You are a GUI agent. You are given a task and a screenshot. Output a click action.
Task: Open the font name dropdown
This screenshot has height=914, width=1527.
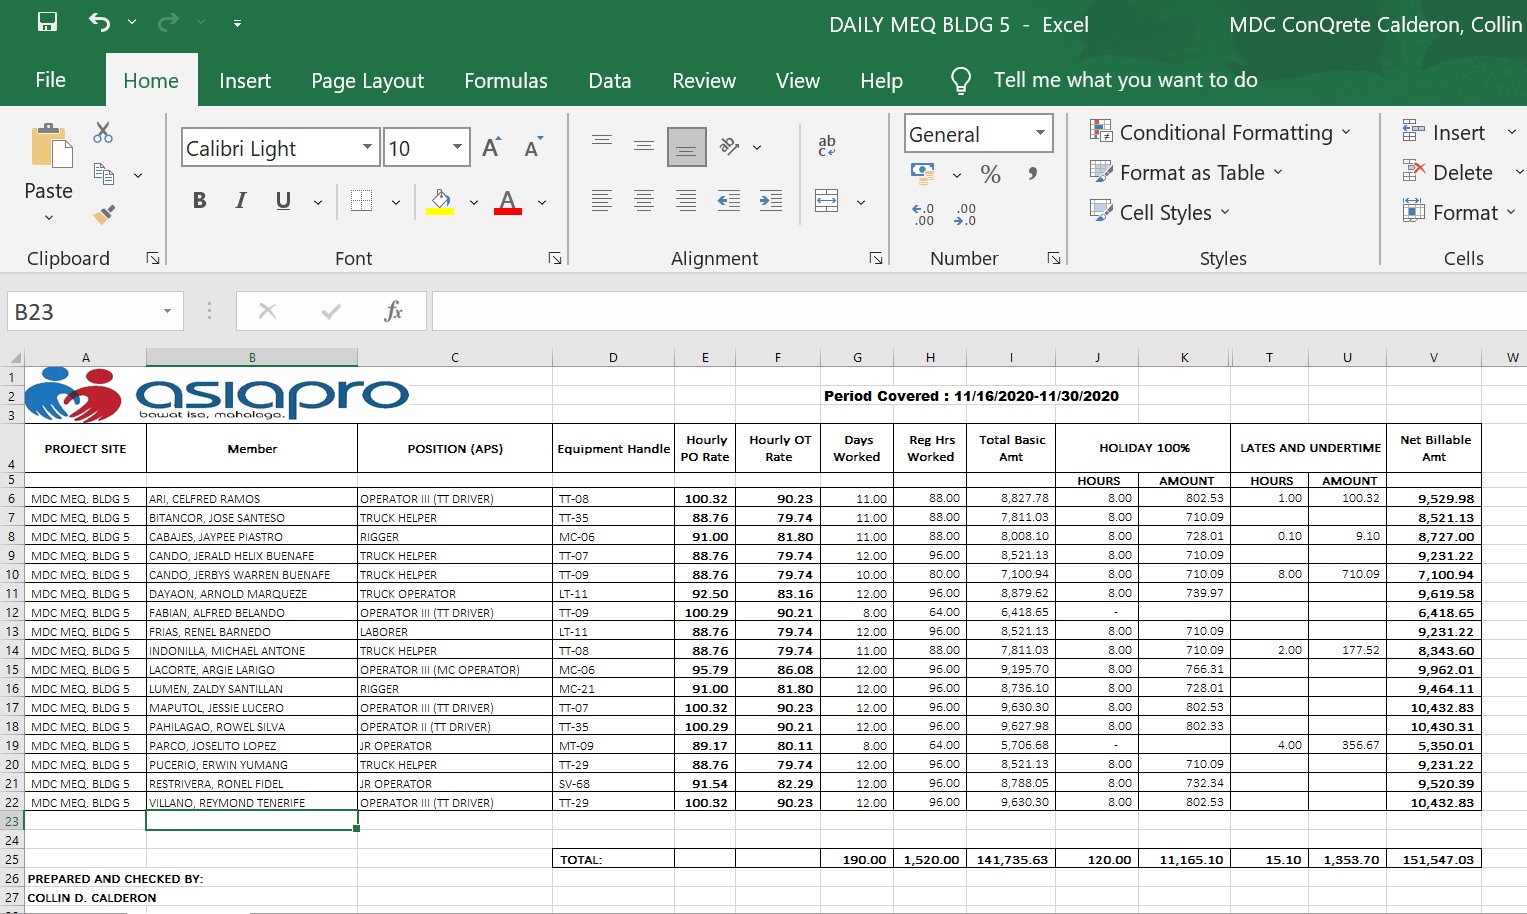pos(367,148)
